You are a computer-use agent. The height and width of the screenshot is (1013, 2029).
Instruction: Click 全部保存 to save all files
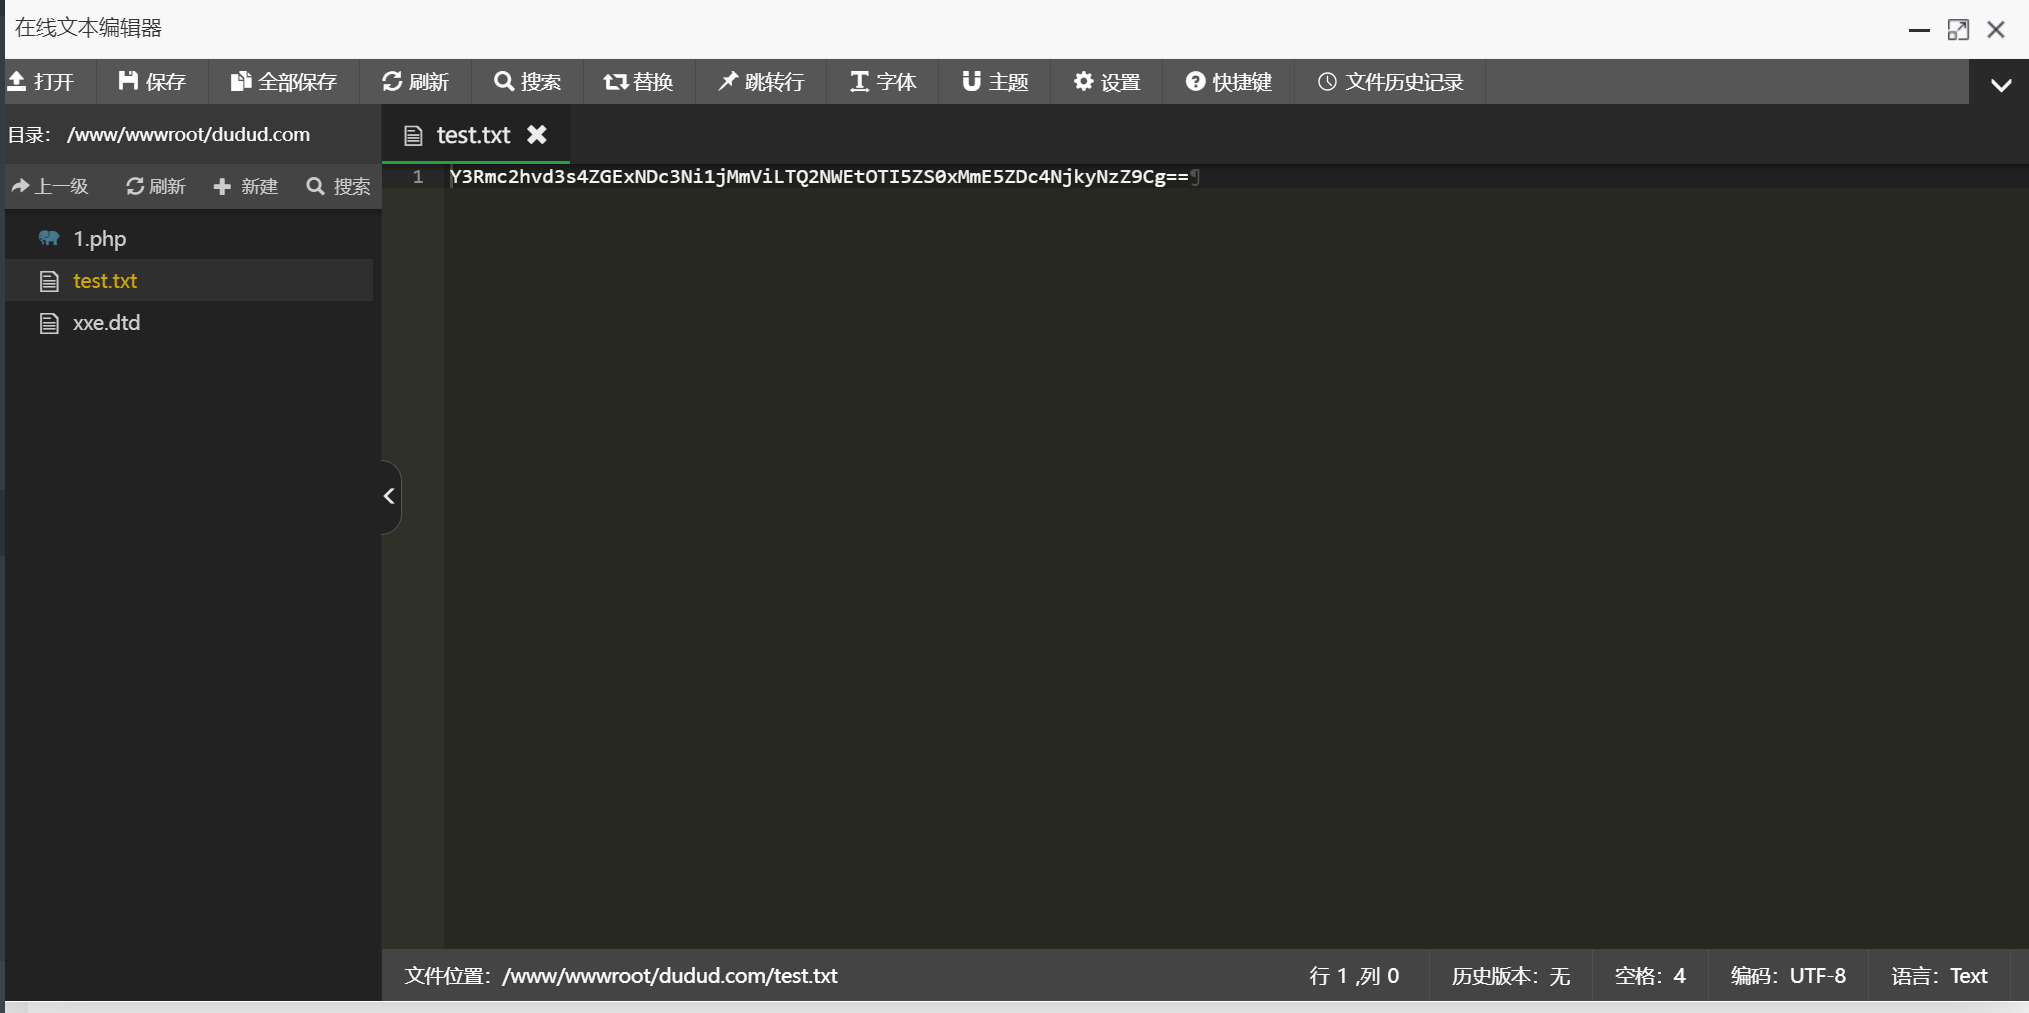tap(284, 82)
